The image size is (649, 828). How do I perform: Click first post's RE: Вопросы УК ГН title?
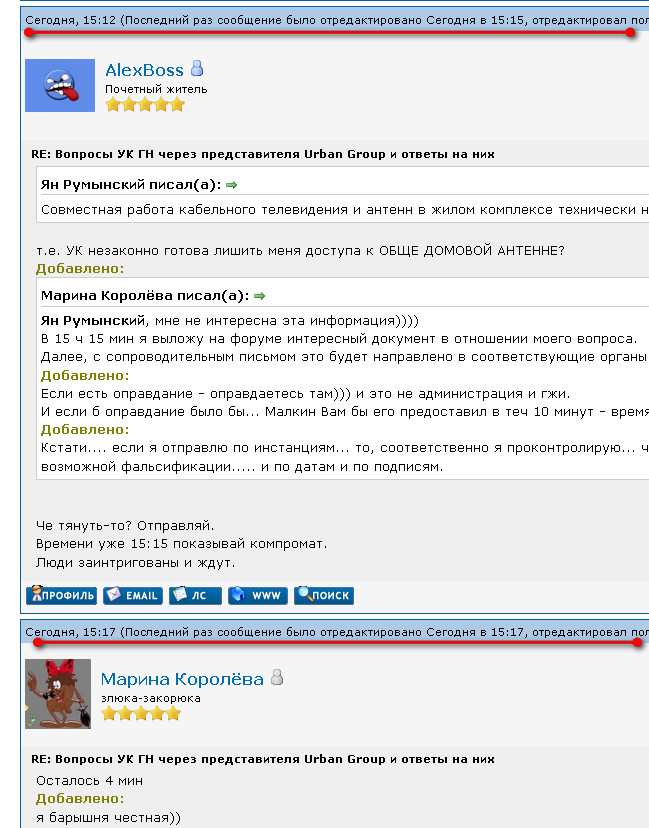(x=263, y=154)
